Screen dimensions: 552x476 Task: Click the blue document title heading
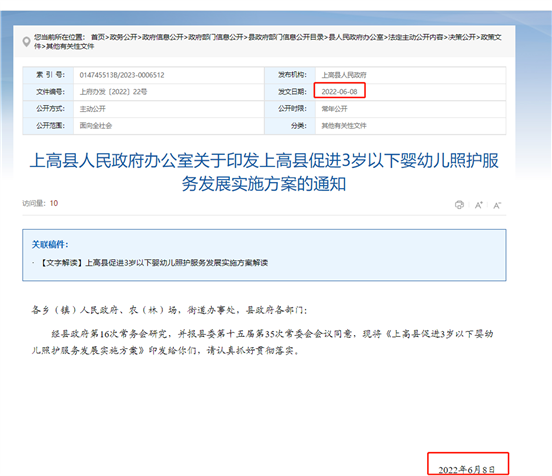click(x=264, y=172)
